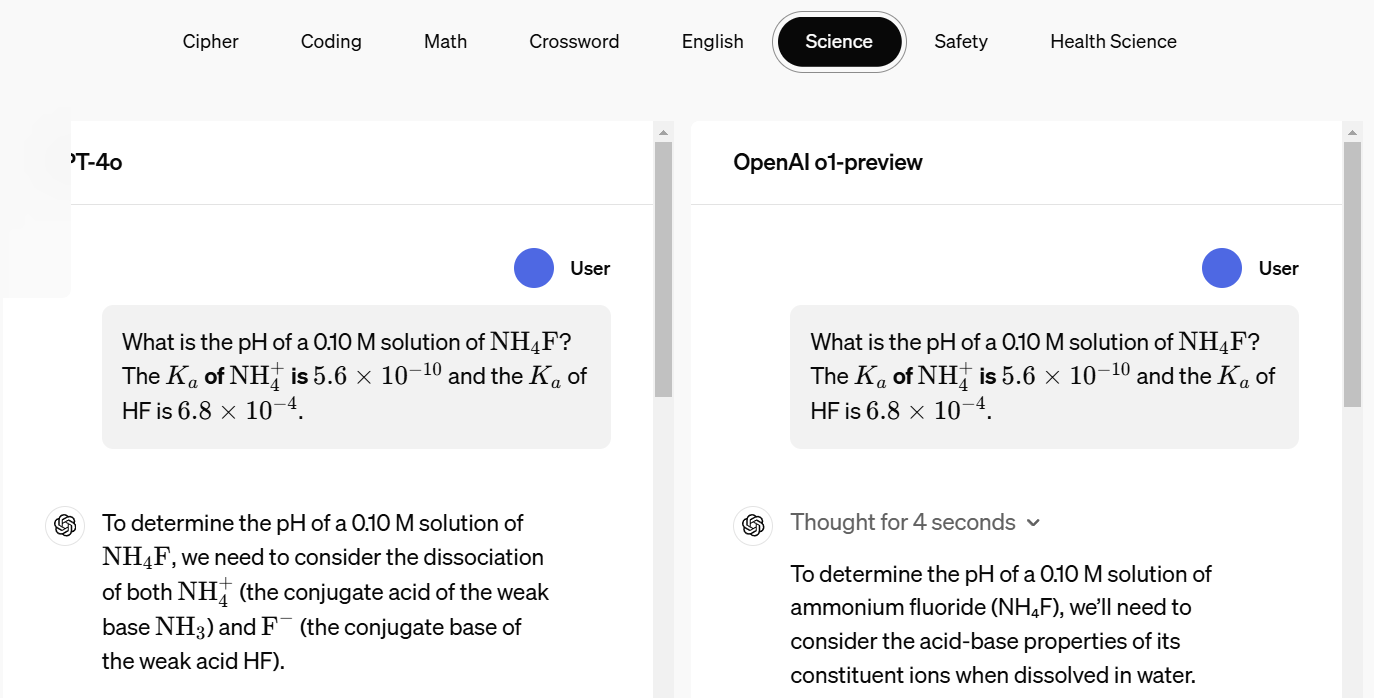
Task: Click the up arrow of o1-preview panel scrollbar
Action: tap(1352, 131)
